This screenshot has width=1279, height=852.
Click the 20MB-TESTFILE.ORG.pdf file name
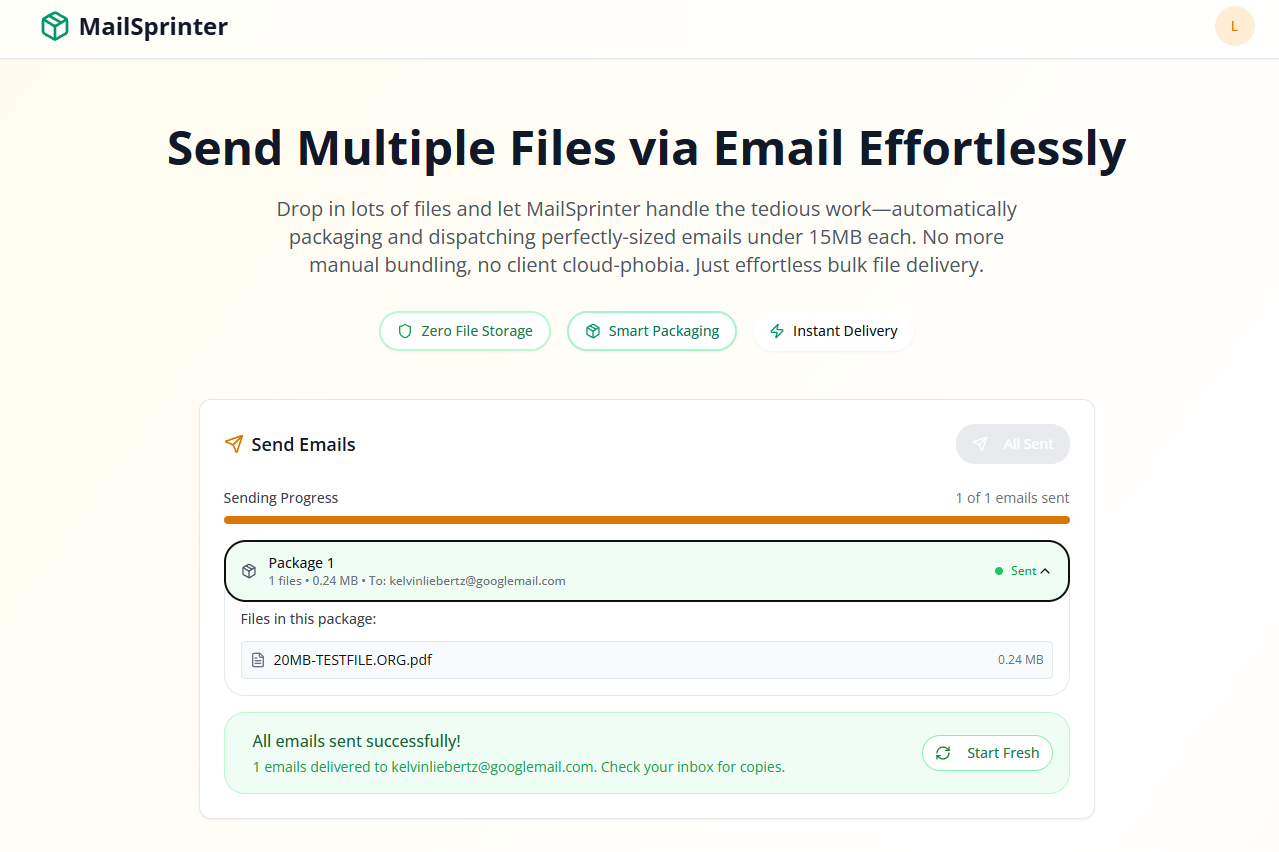[x=353, y=660]
